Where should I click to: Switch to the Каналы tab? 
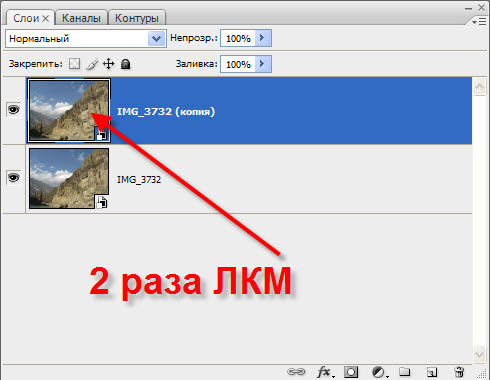click(x=81, y=18)
